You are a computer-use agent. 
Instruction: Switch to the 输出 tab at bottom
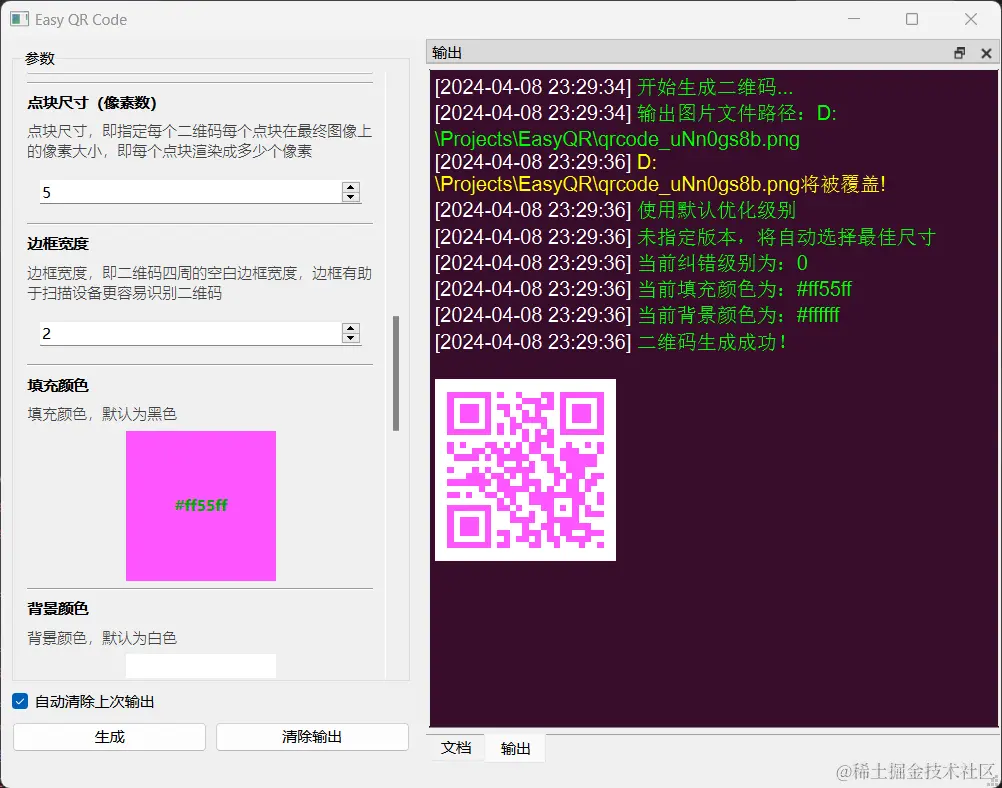point(515,748)
